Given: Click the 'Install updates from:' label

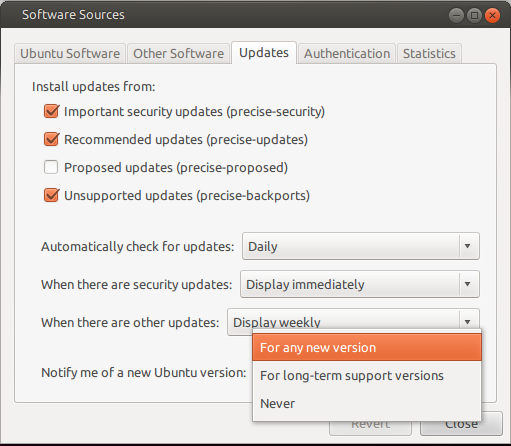Looking at the screenshot, I should (x=94, y=87).
